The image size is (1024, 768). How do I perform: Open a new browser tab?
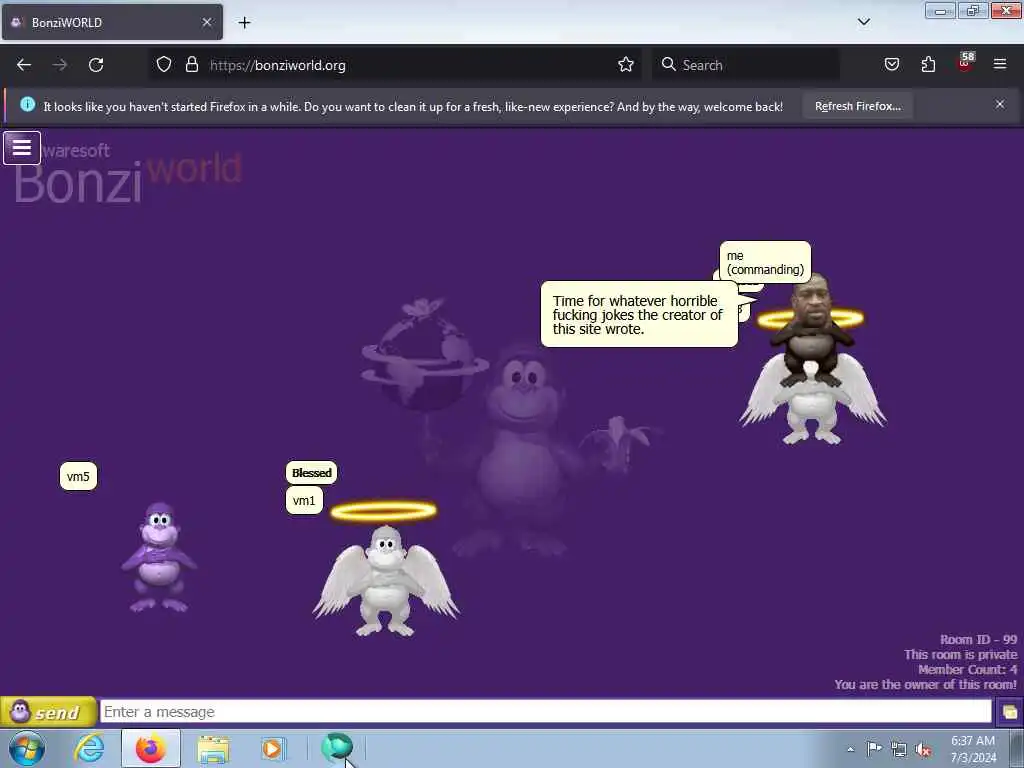tap(244, 23)
